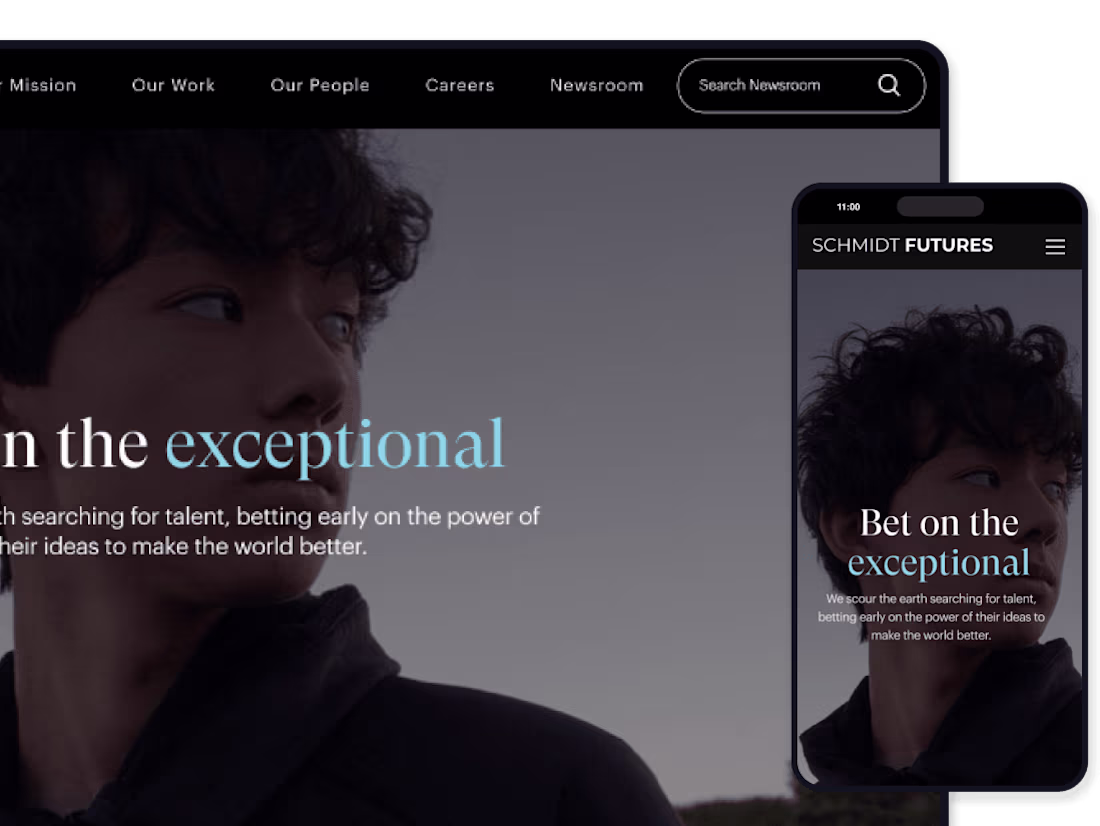This screenshot has height=826, width=1100.
Task: Select Newsroom in navigation
Action: (596, 85)
